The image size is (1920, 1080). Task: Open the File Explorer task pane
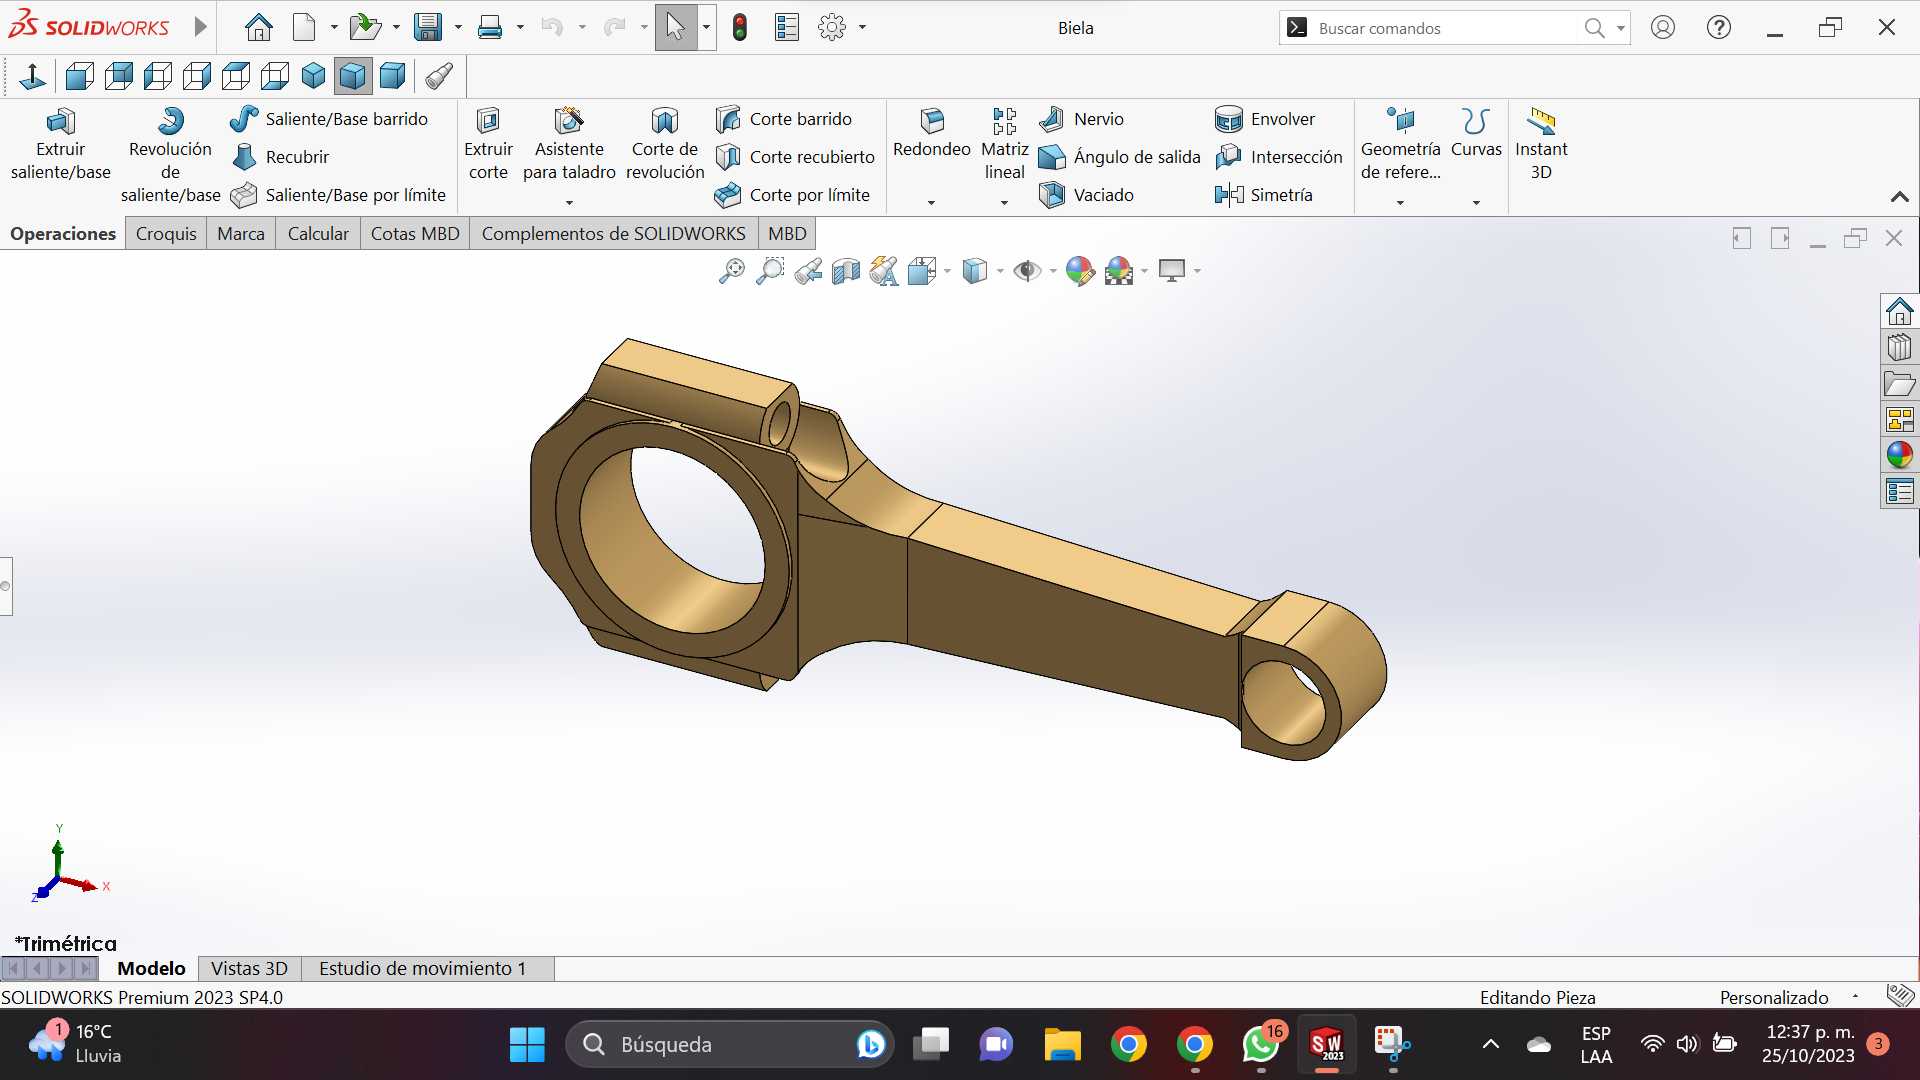1899,383
